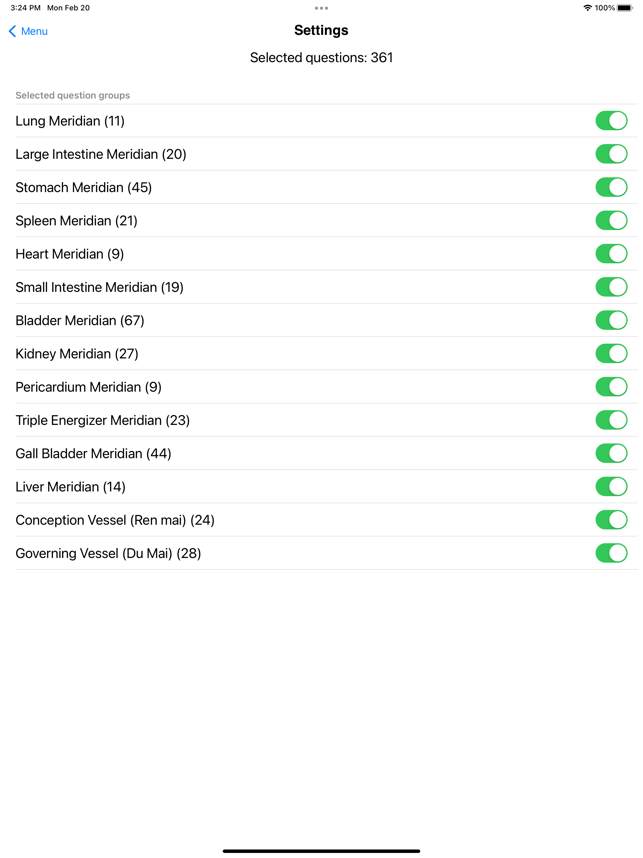Image resolution: width=643 pixels, height=858 pixels.
Task: Toggle Small Intestine Meridian switch
Action: pos(611,287)
